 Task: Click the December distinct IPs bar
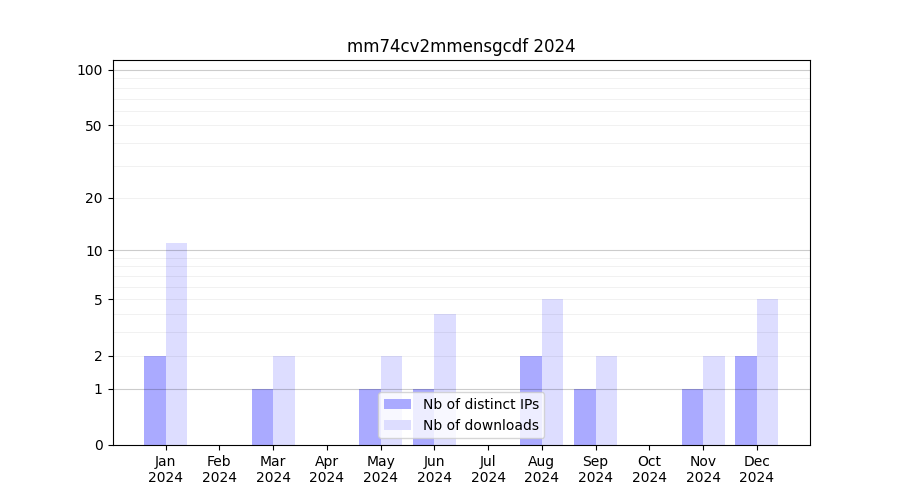(x=746, y=400)
